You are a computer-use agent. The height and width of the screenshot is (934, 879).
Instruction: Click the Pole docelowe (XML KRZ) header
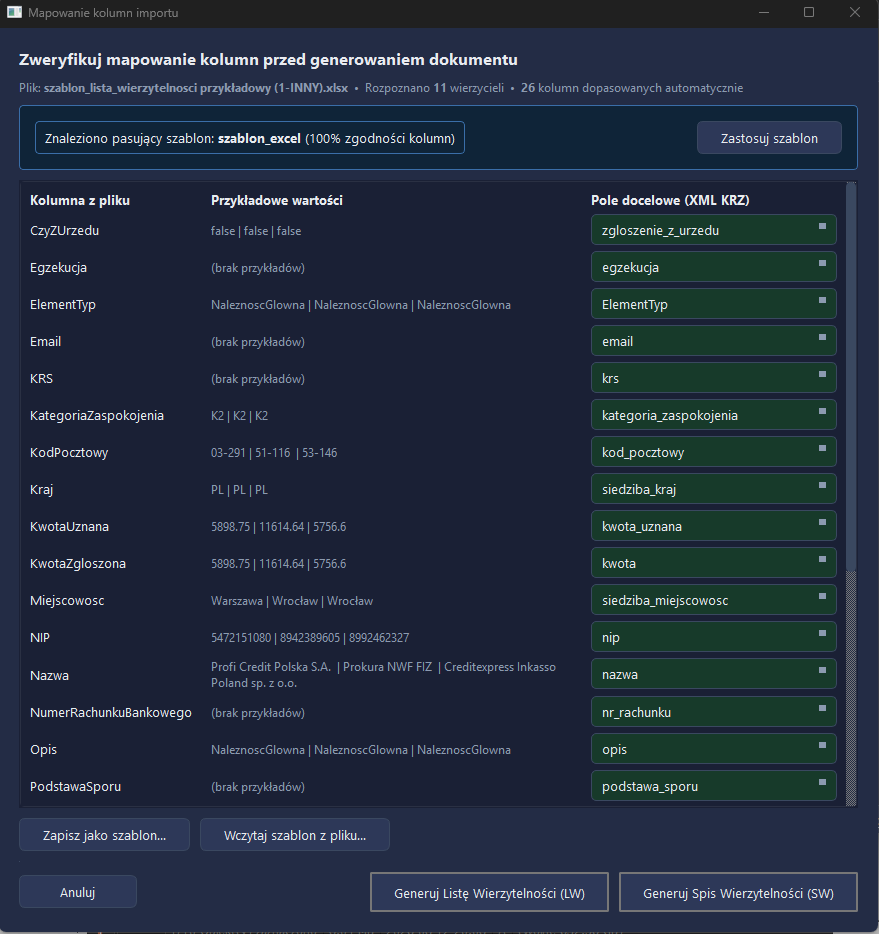point(670,200)
